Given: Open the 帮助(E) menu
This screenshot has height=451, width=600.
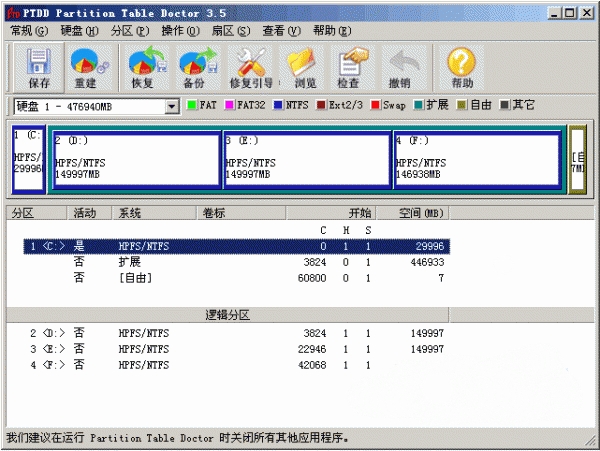Looking at the screenshot, I should point(332,31).
